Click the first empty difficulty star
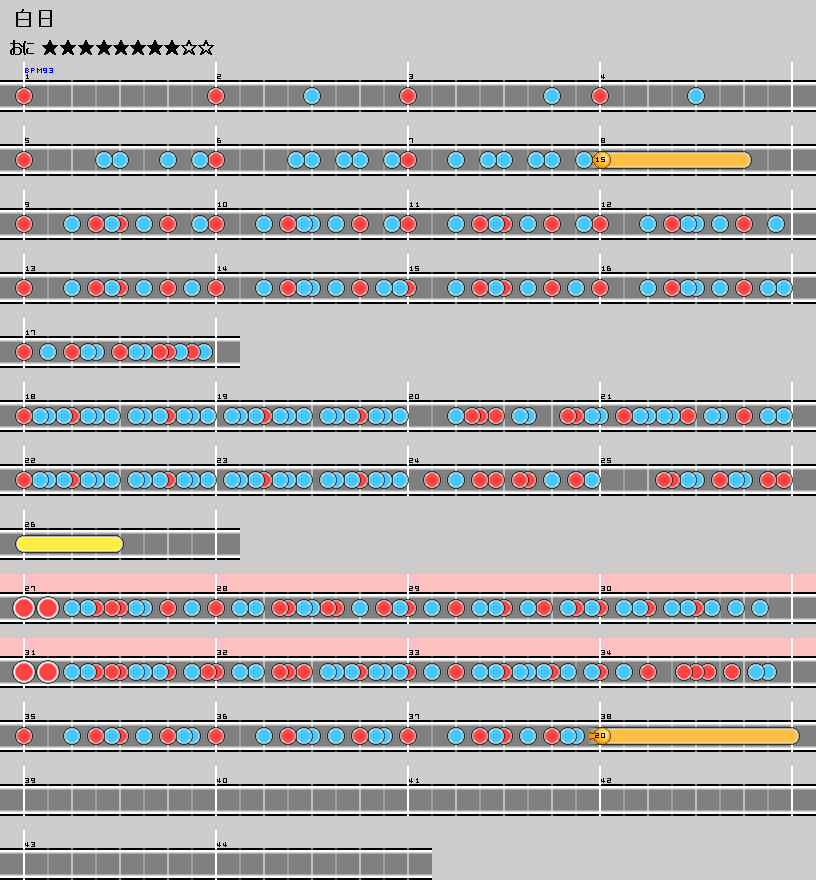816x880 pixels. coord(189,48)
